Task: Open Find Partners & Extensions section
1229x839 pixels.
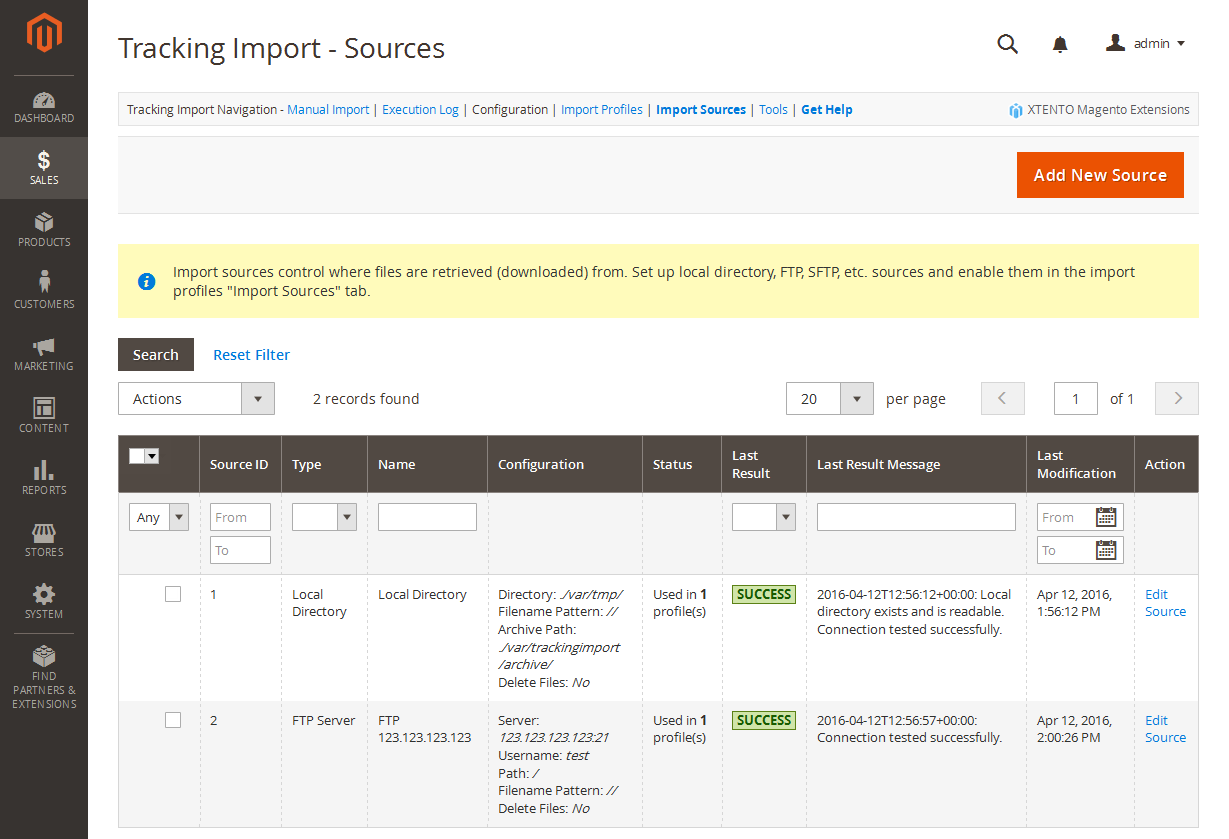Action: 44,678
